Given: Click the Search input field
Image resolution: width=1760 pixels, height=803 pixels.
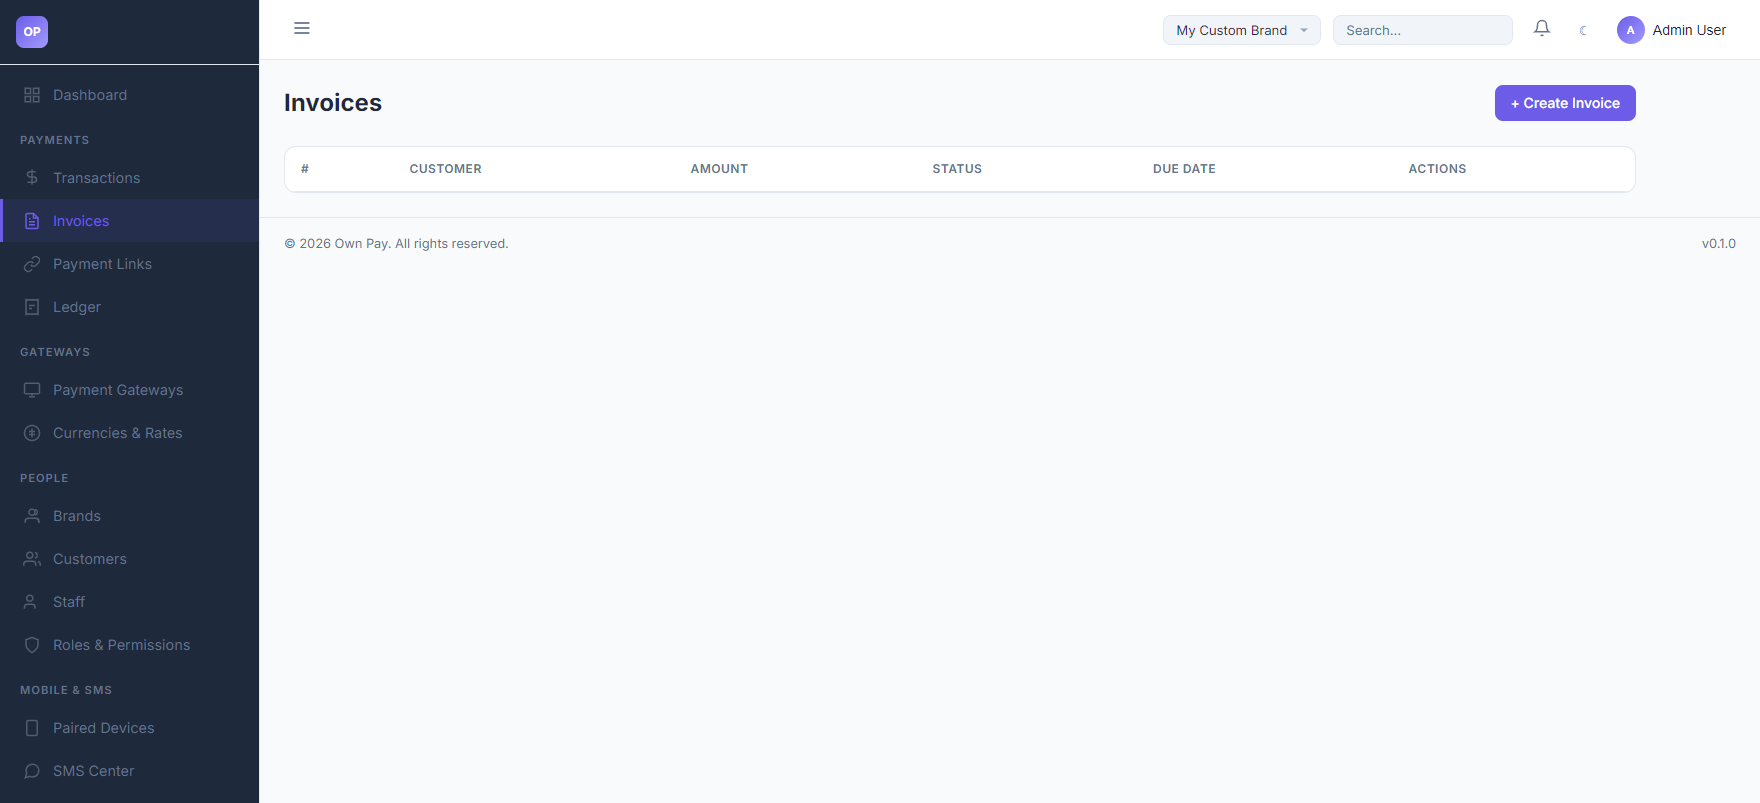Looking at the screenshot, I should coord(1422,30).
